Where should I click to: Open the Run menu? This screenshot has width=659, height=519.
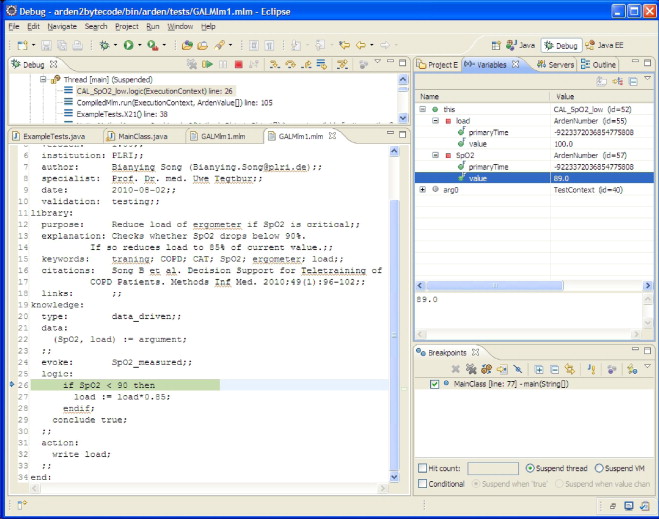153,26
